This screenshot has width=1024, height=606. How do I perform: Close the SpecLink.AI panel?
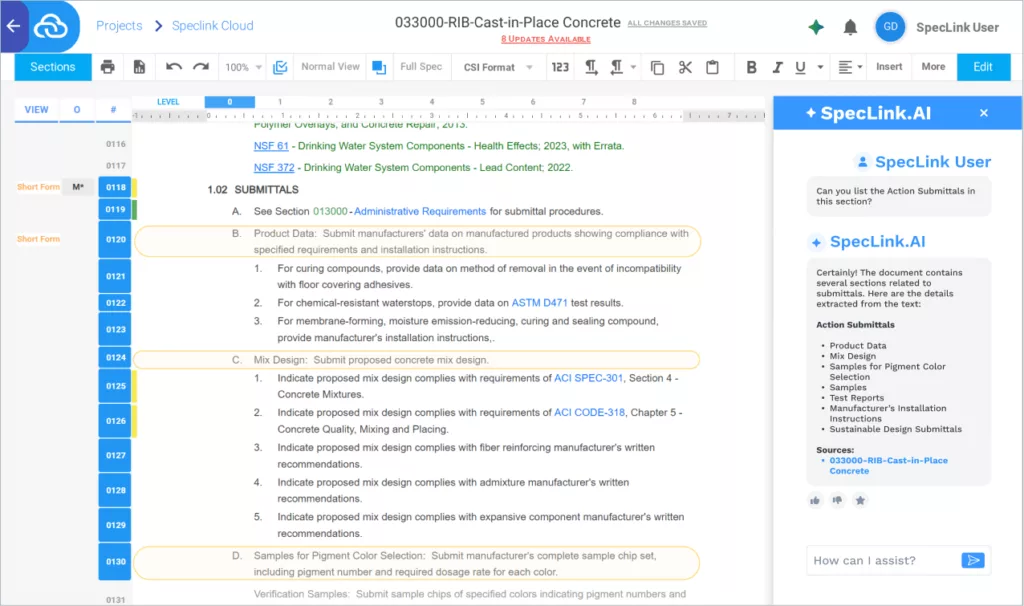pos(984,113)
